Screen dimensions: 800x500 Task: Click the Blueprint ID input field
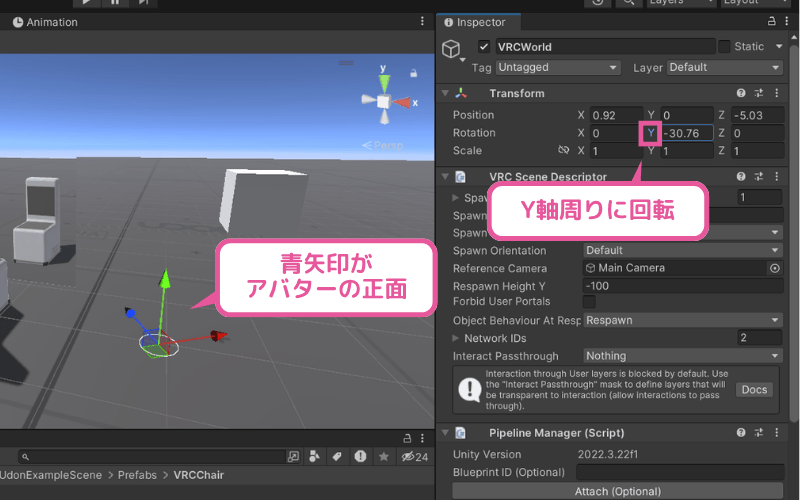tap(680, 472)
